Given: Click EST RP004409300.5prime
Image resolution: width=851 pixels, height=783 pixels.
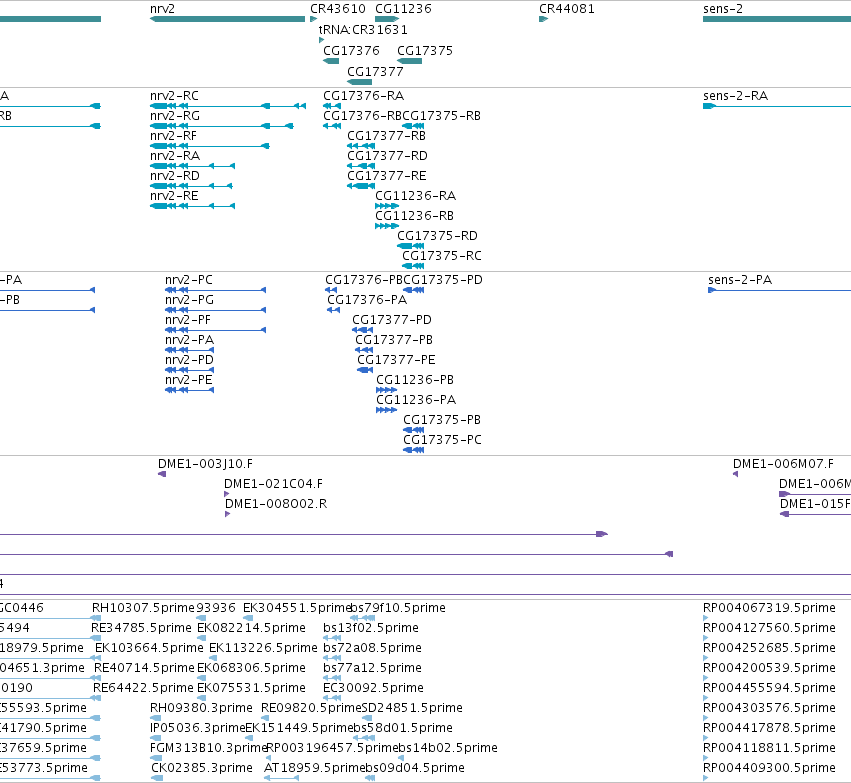Looking at the screenshot, I should 769,768.
